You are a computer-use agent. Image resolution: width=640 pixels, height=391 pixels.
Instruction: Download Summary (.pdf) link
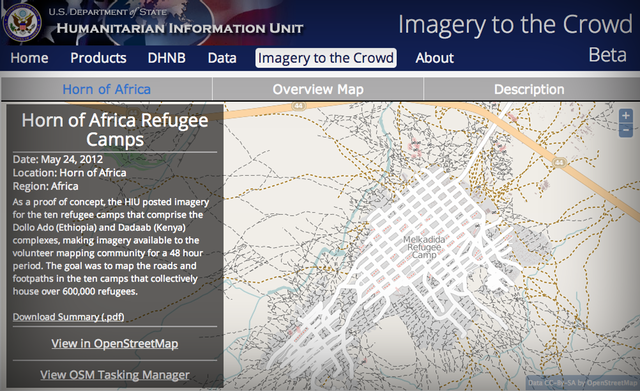pos(69,317)
